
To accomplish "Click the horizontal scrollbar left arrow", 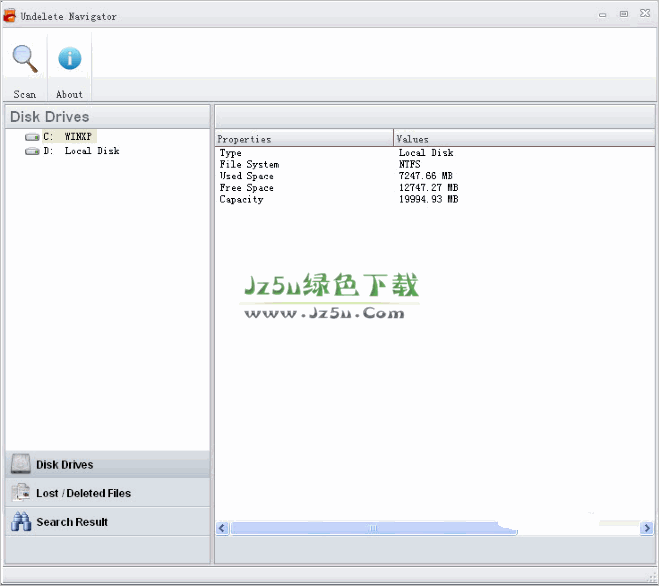I will pos(223,527).
